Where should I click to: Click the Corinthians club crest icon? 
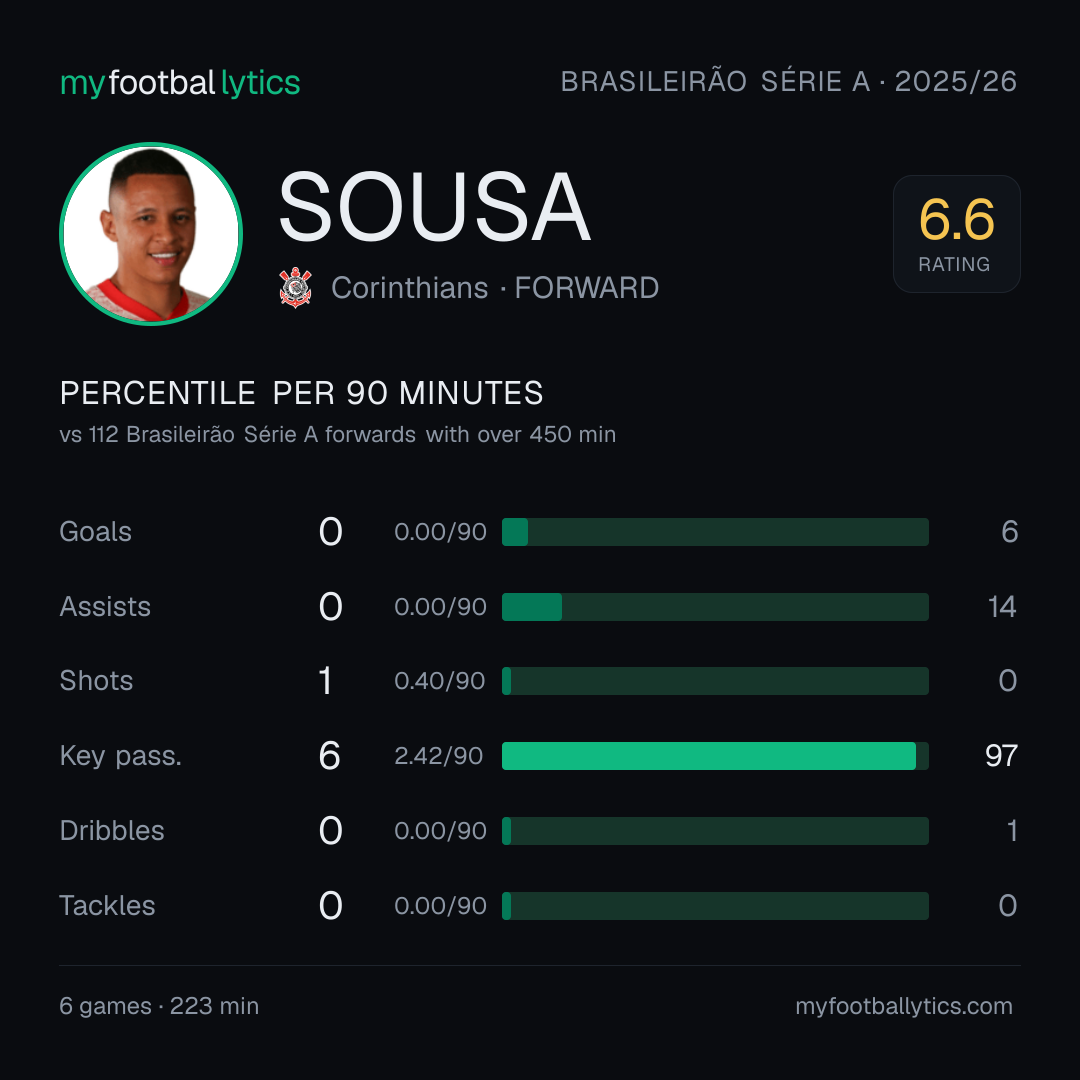[x=295, y=287]
